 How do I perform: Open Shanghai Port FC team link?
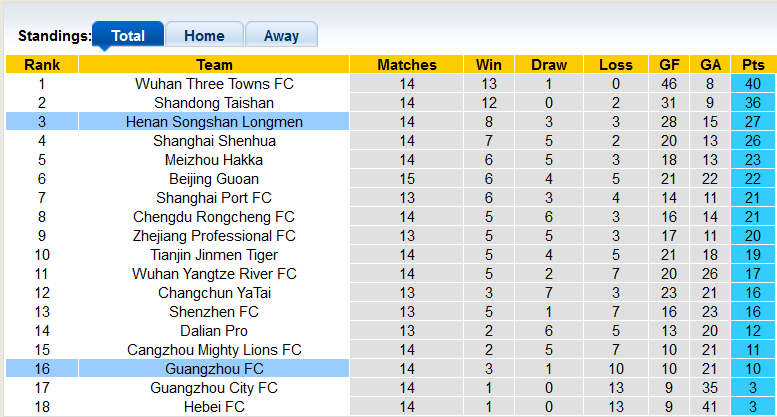(214, 198)
